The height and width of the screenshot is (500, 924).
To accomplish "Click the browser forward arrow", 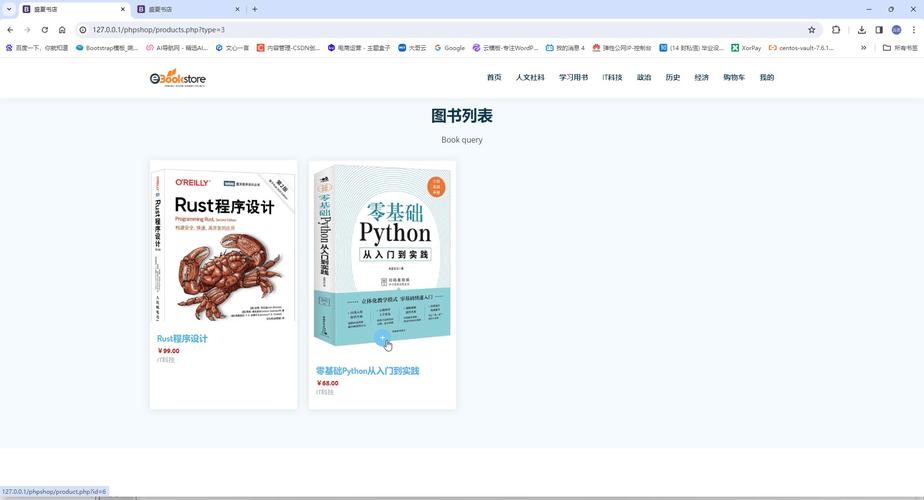I will click(x=27, y=29).
